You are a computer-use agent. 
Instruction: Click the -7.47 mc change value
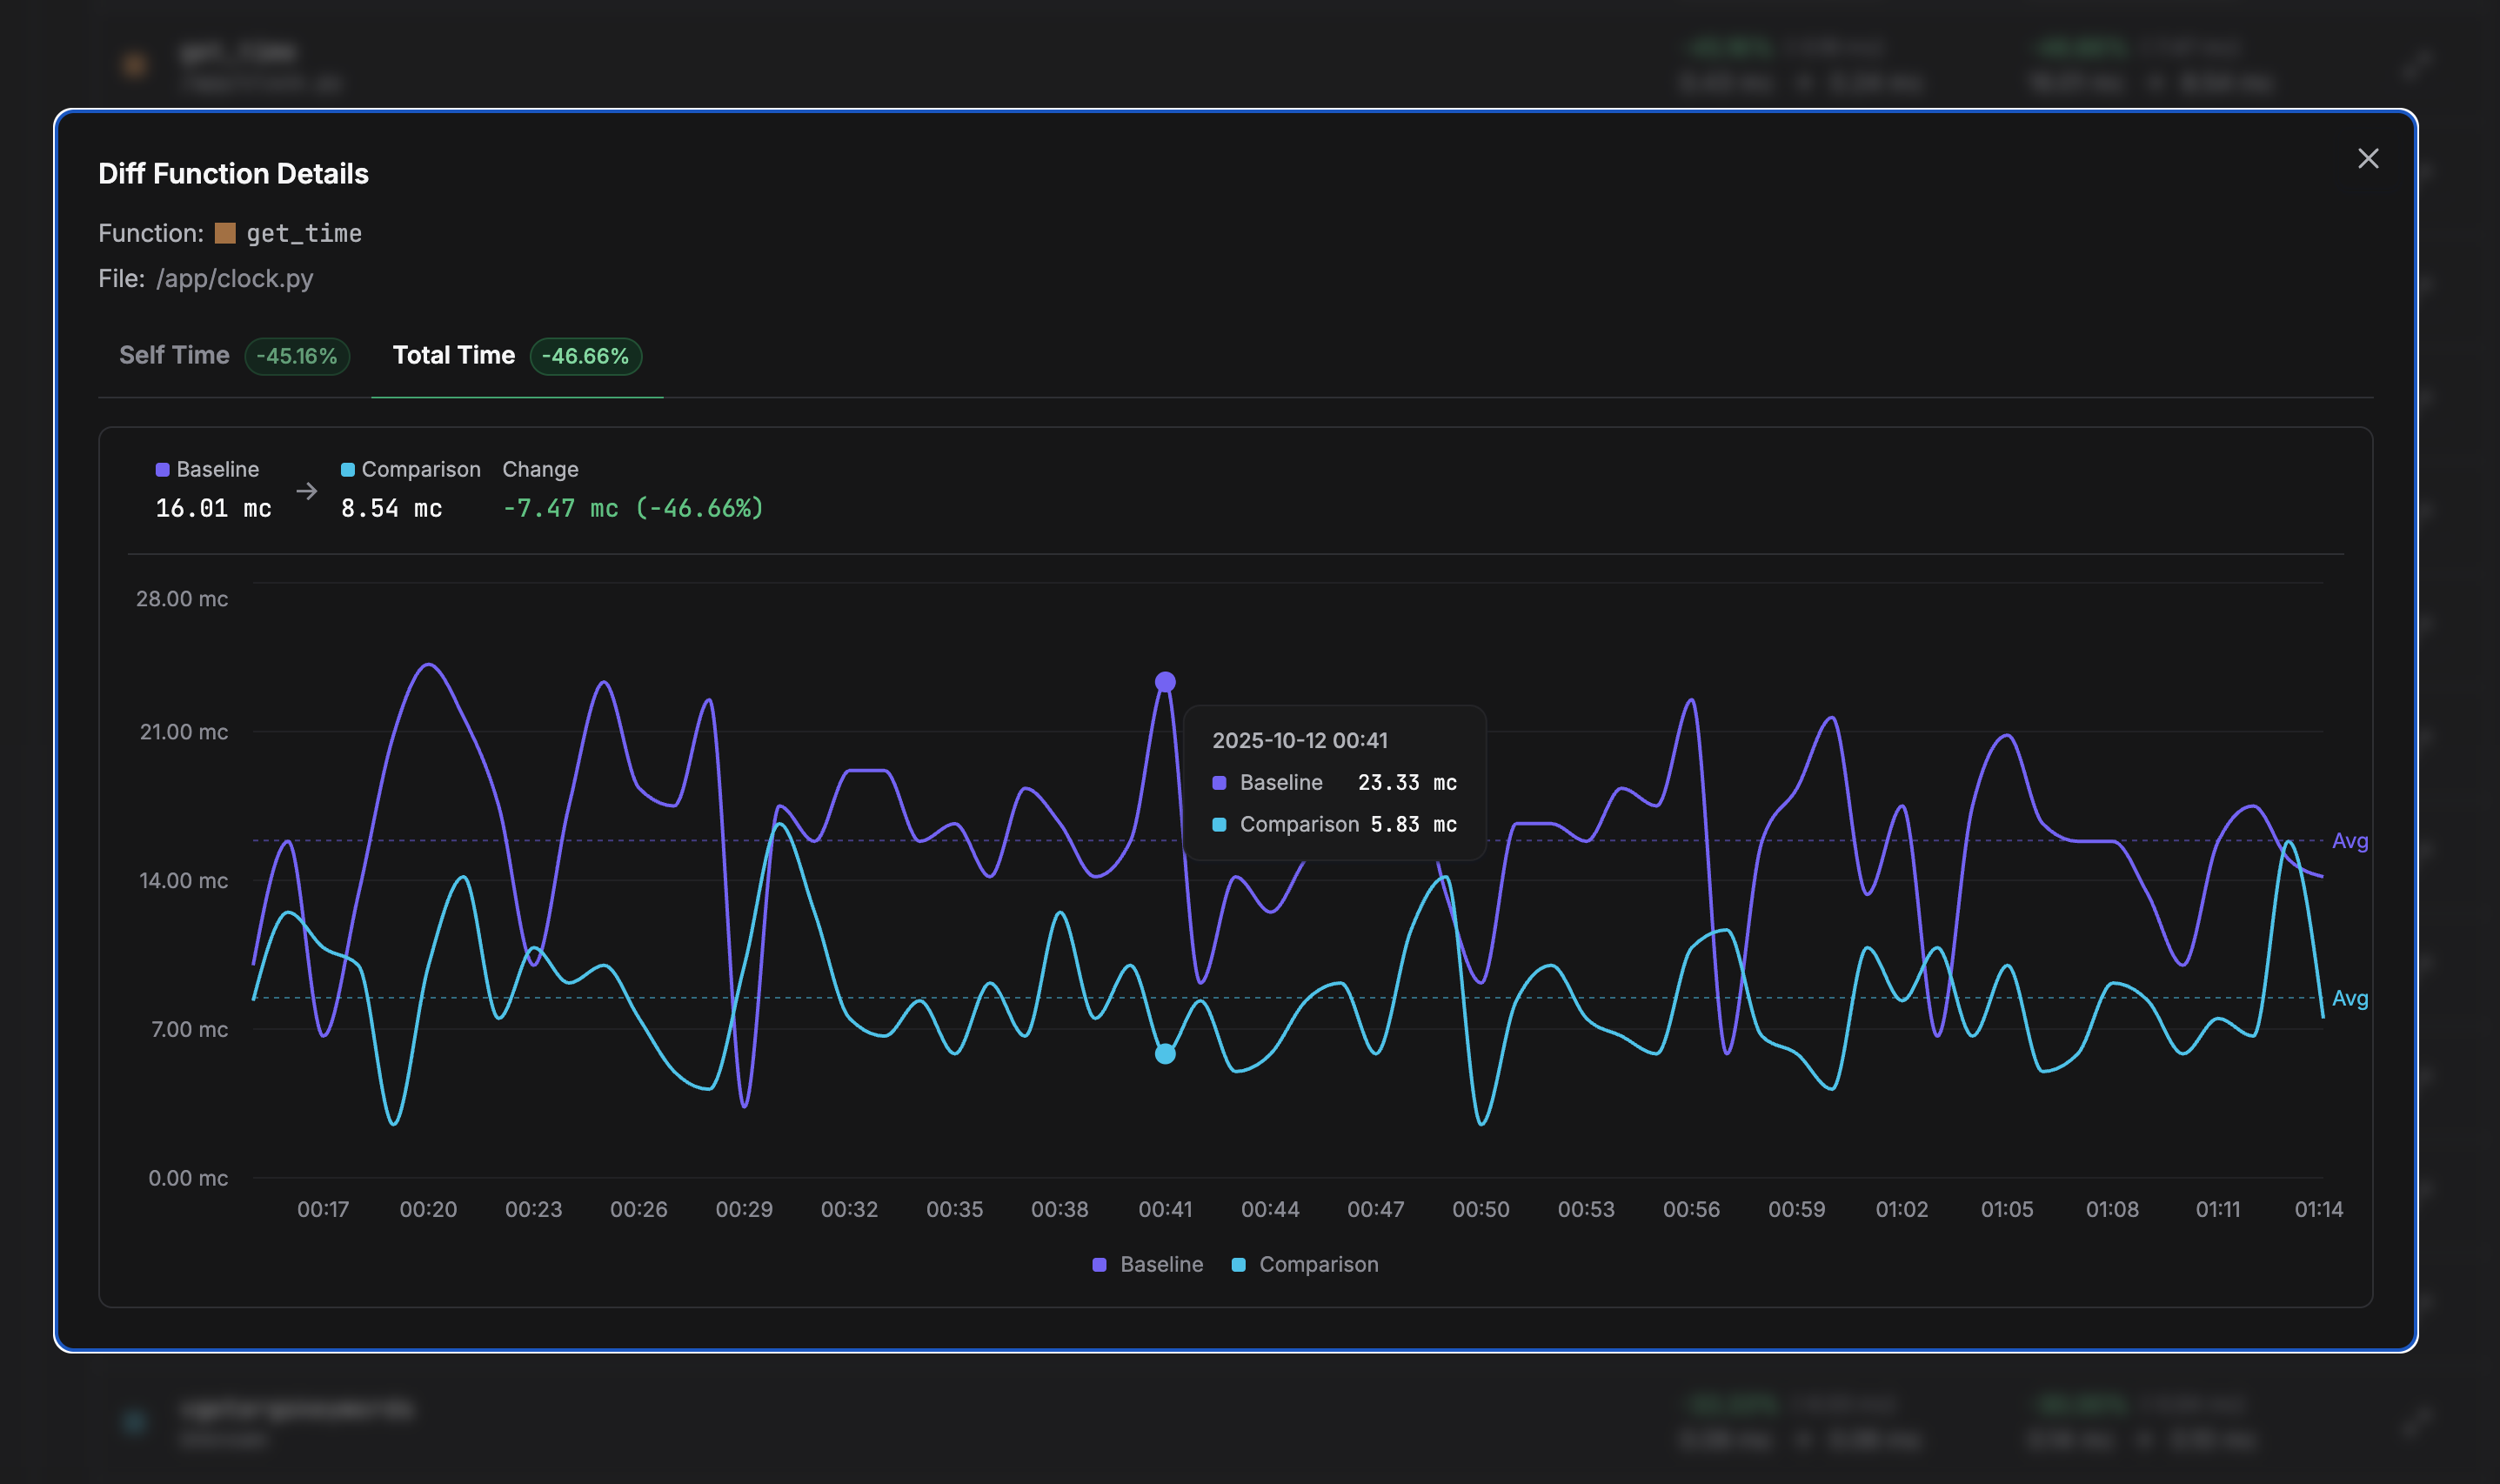(560, 509)
